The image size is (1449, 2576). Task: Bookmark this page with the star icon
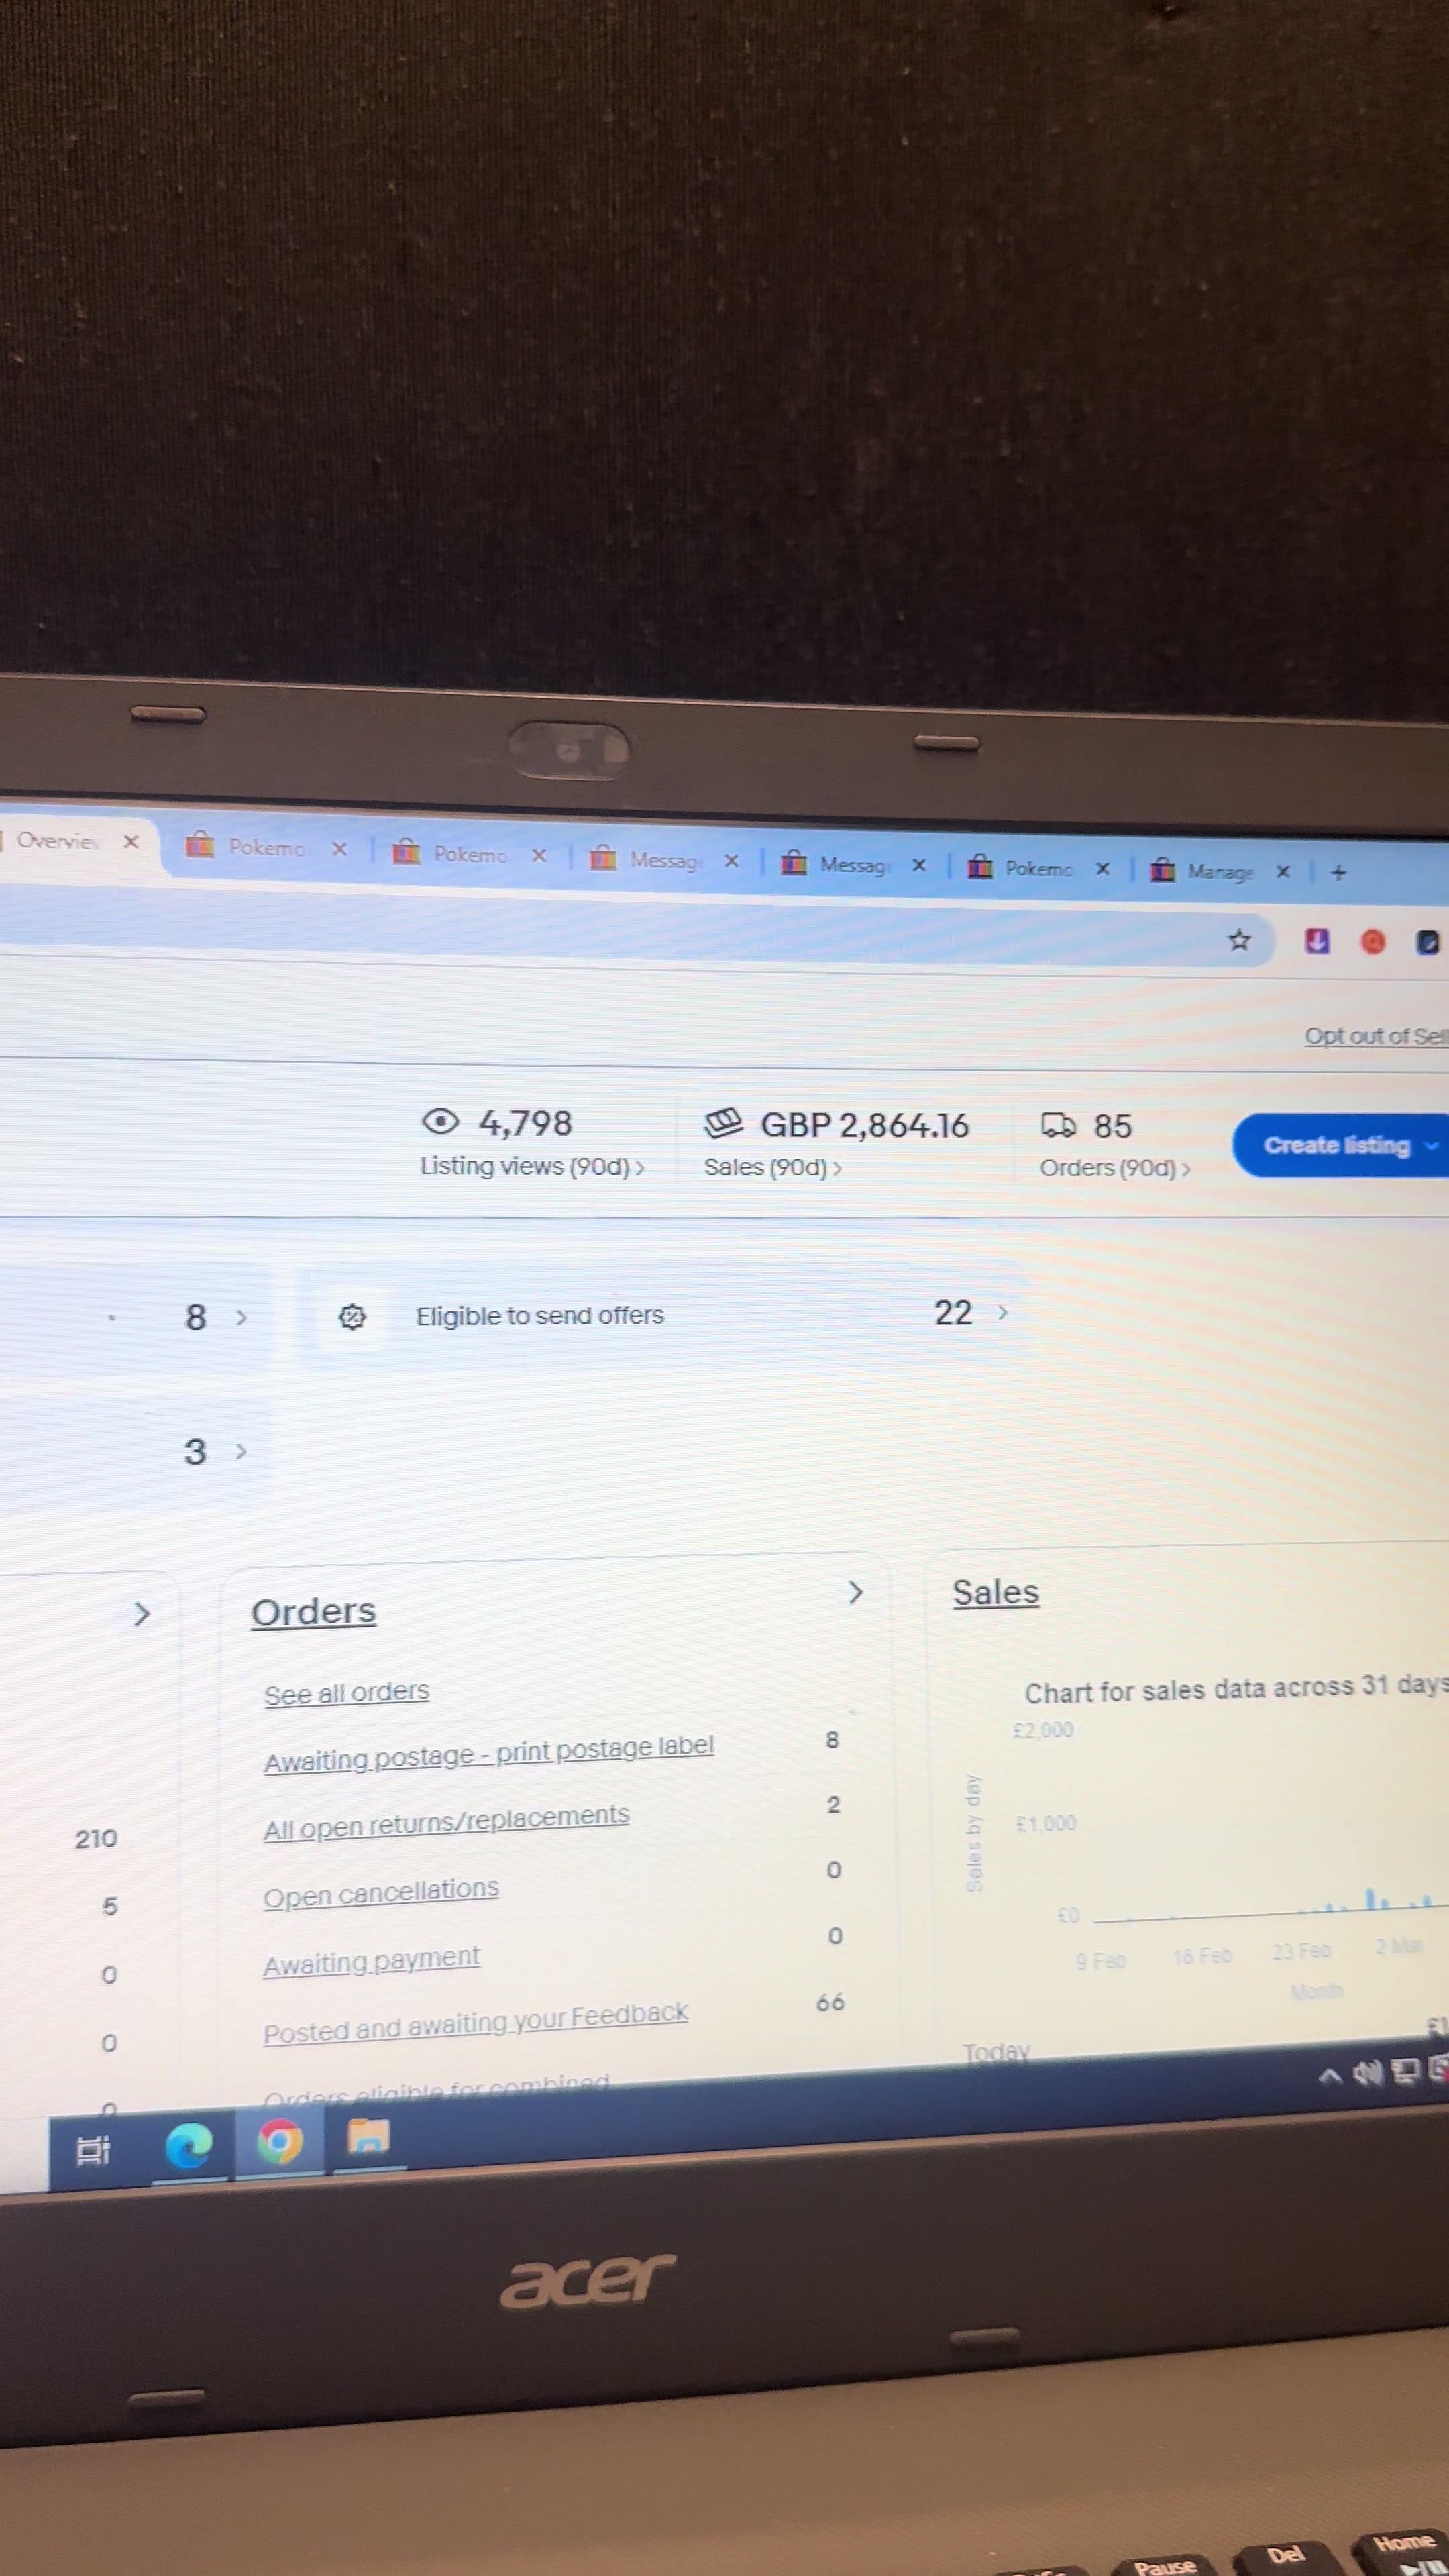[1239, 940]
